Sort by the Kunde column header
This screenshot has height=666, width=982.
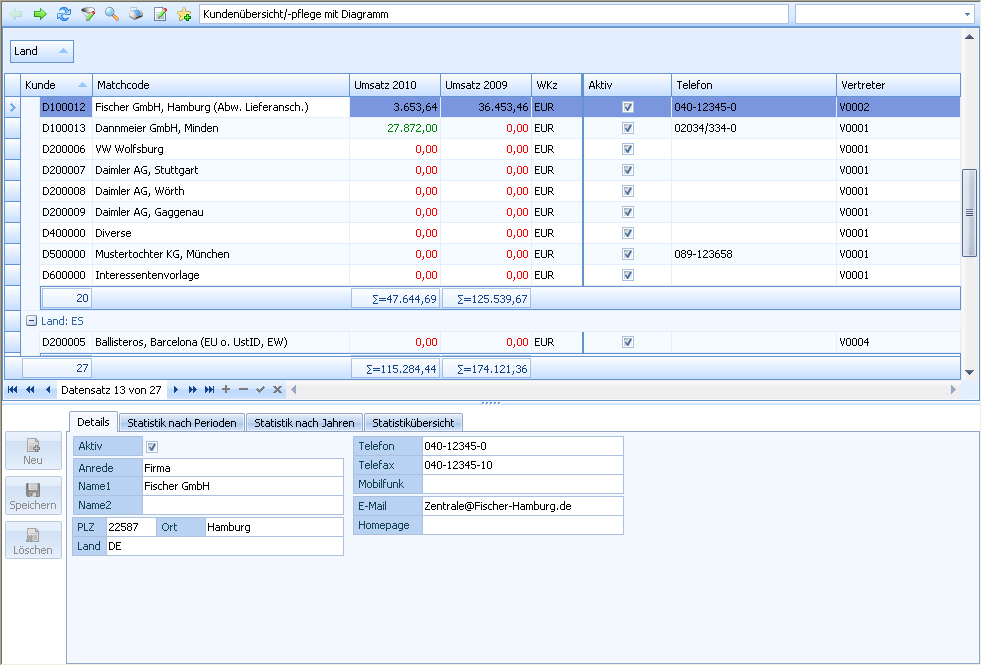tap(56, 85)
